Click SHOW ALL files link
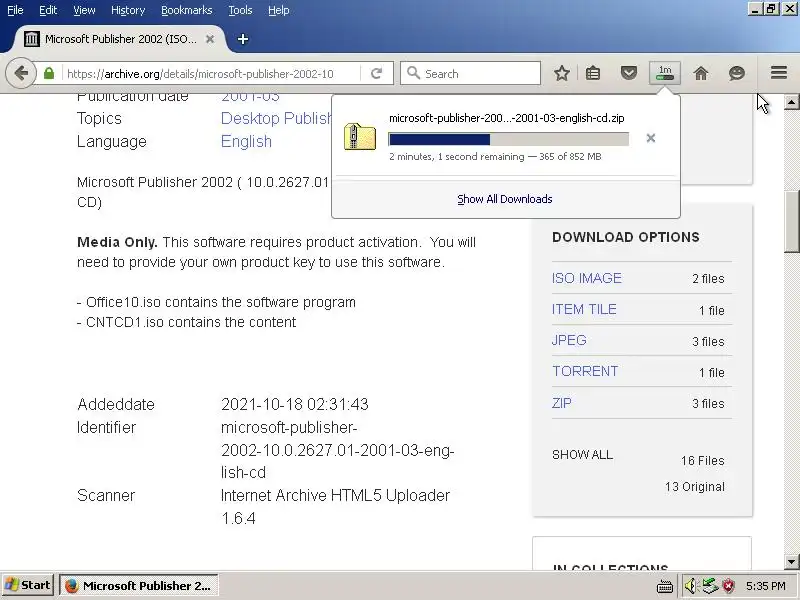 coord(582,455)
